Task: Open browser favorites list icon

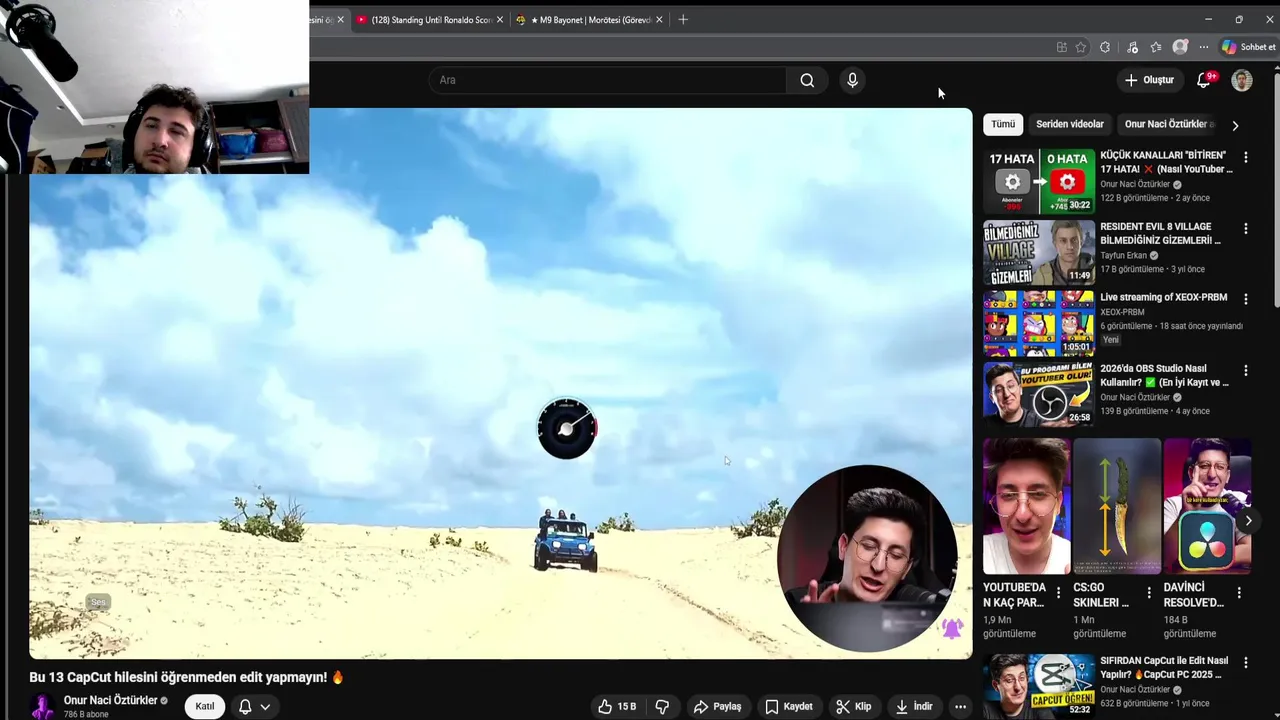Action: coord(1156,47)
